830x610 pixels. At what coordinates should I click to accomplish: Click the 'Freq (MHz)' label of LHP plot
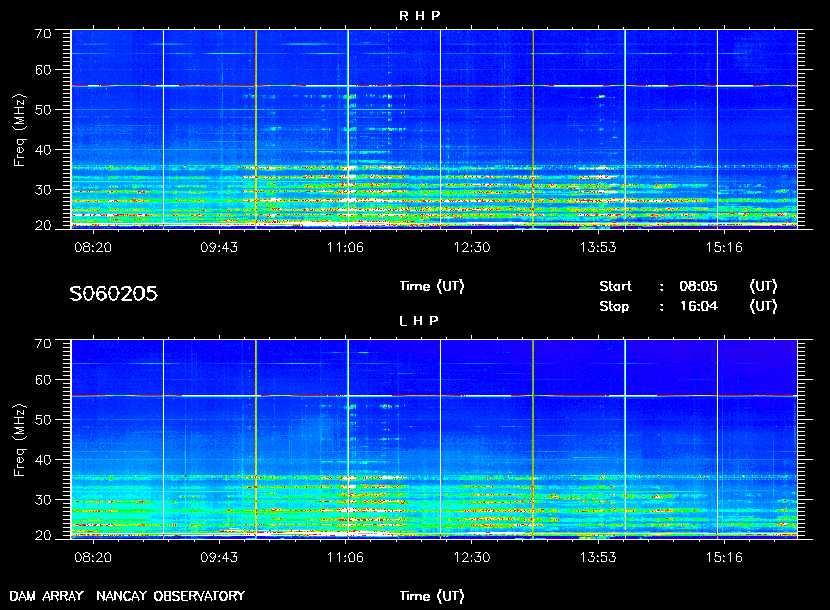[19, 441]
